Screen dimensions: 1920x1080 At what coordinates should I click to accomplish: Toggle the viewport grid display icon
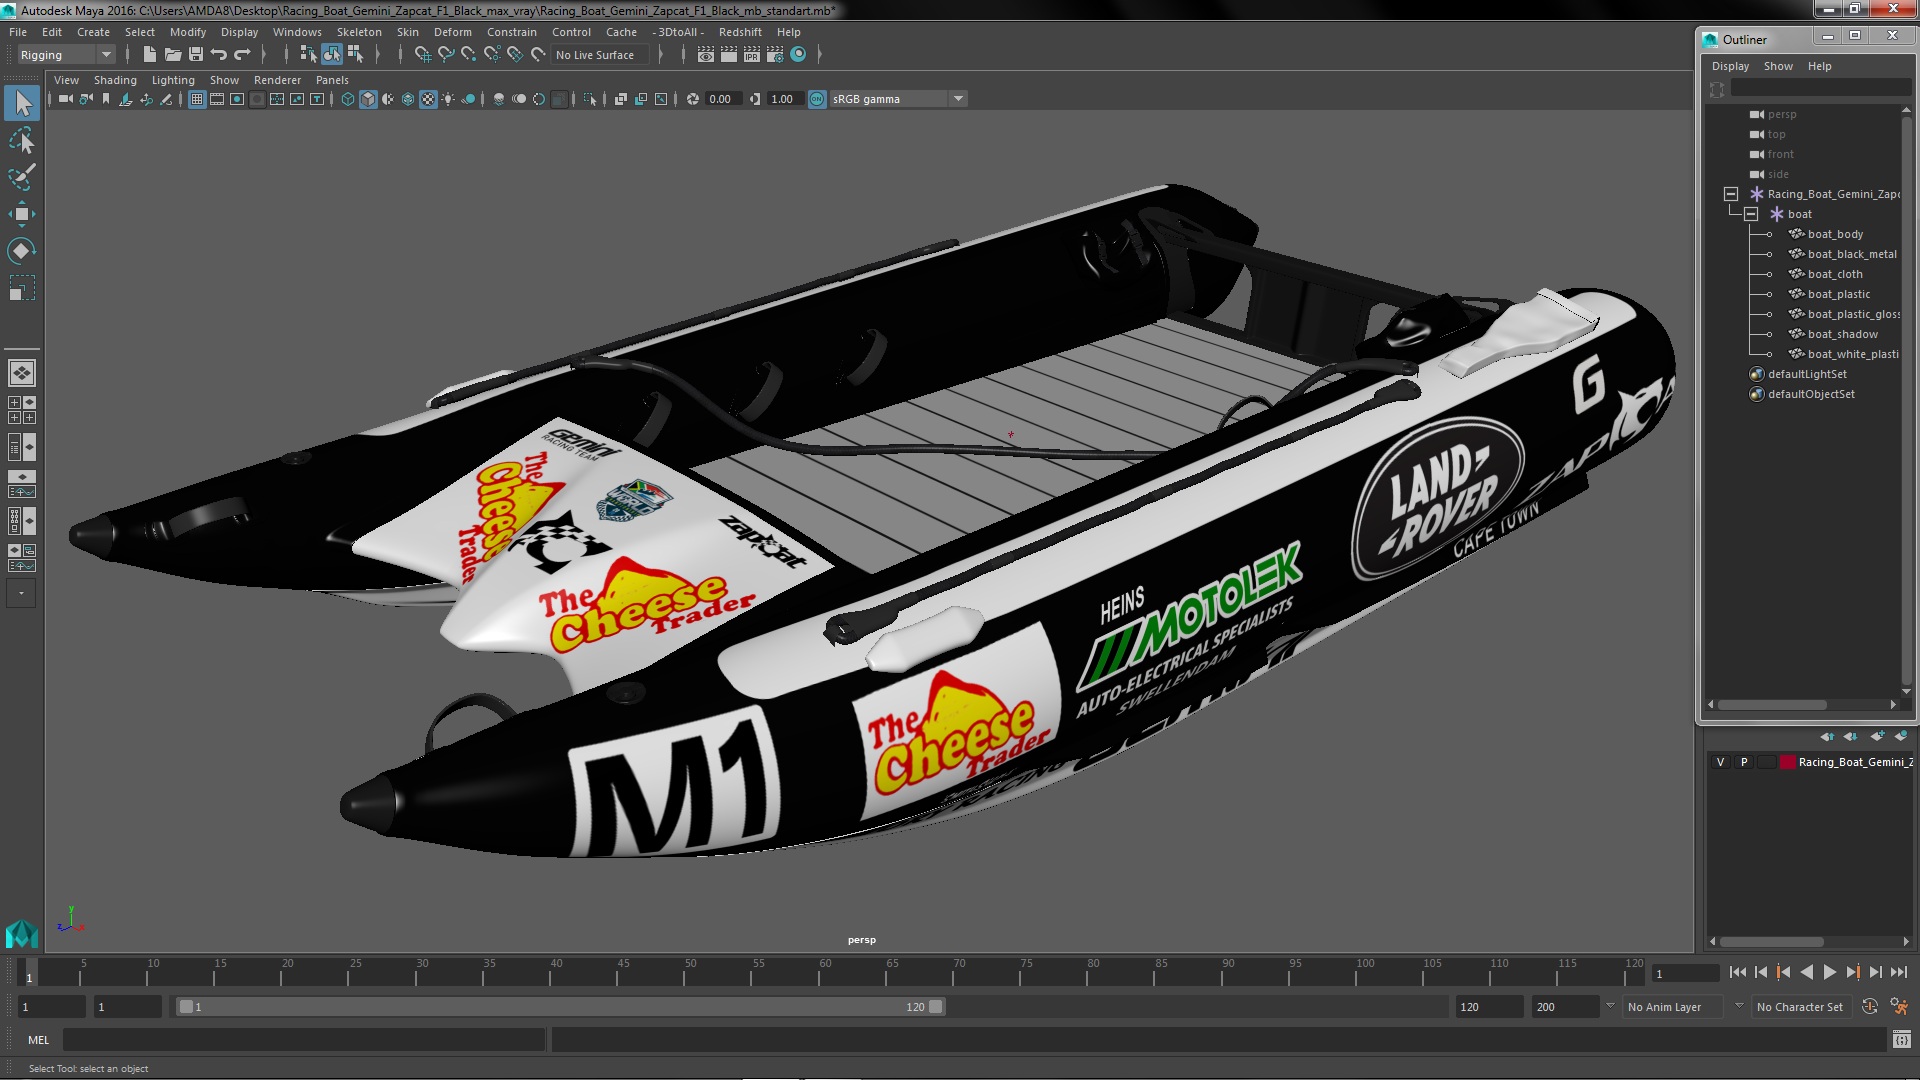point(197,99)
